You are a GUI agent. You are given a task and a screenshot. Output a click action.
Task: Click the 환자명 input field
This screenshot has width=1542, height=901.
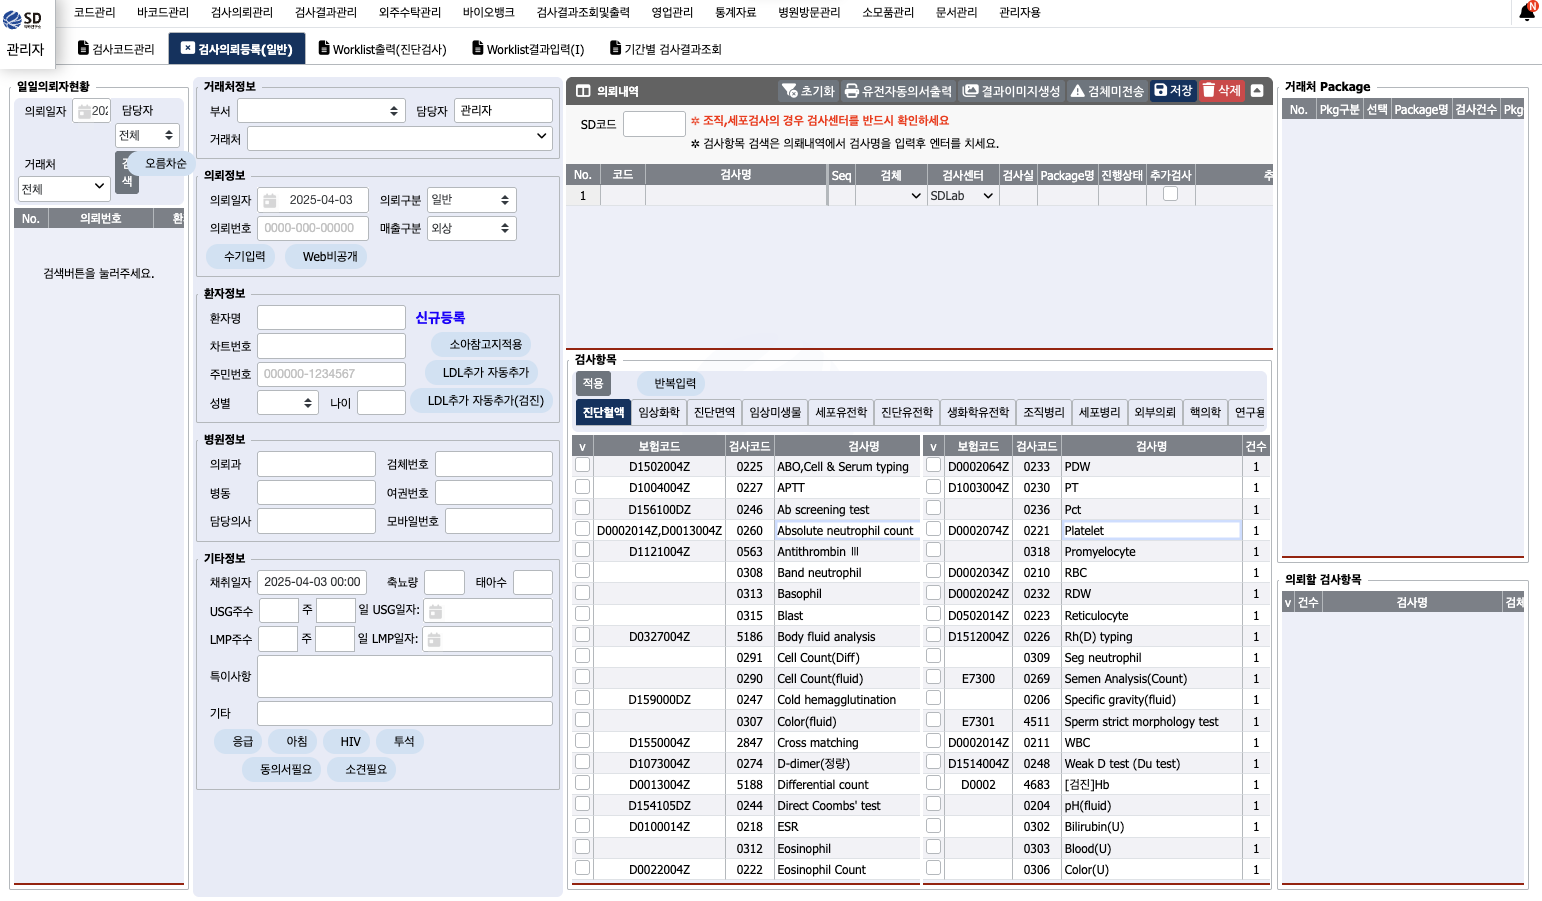(331, 318)
